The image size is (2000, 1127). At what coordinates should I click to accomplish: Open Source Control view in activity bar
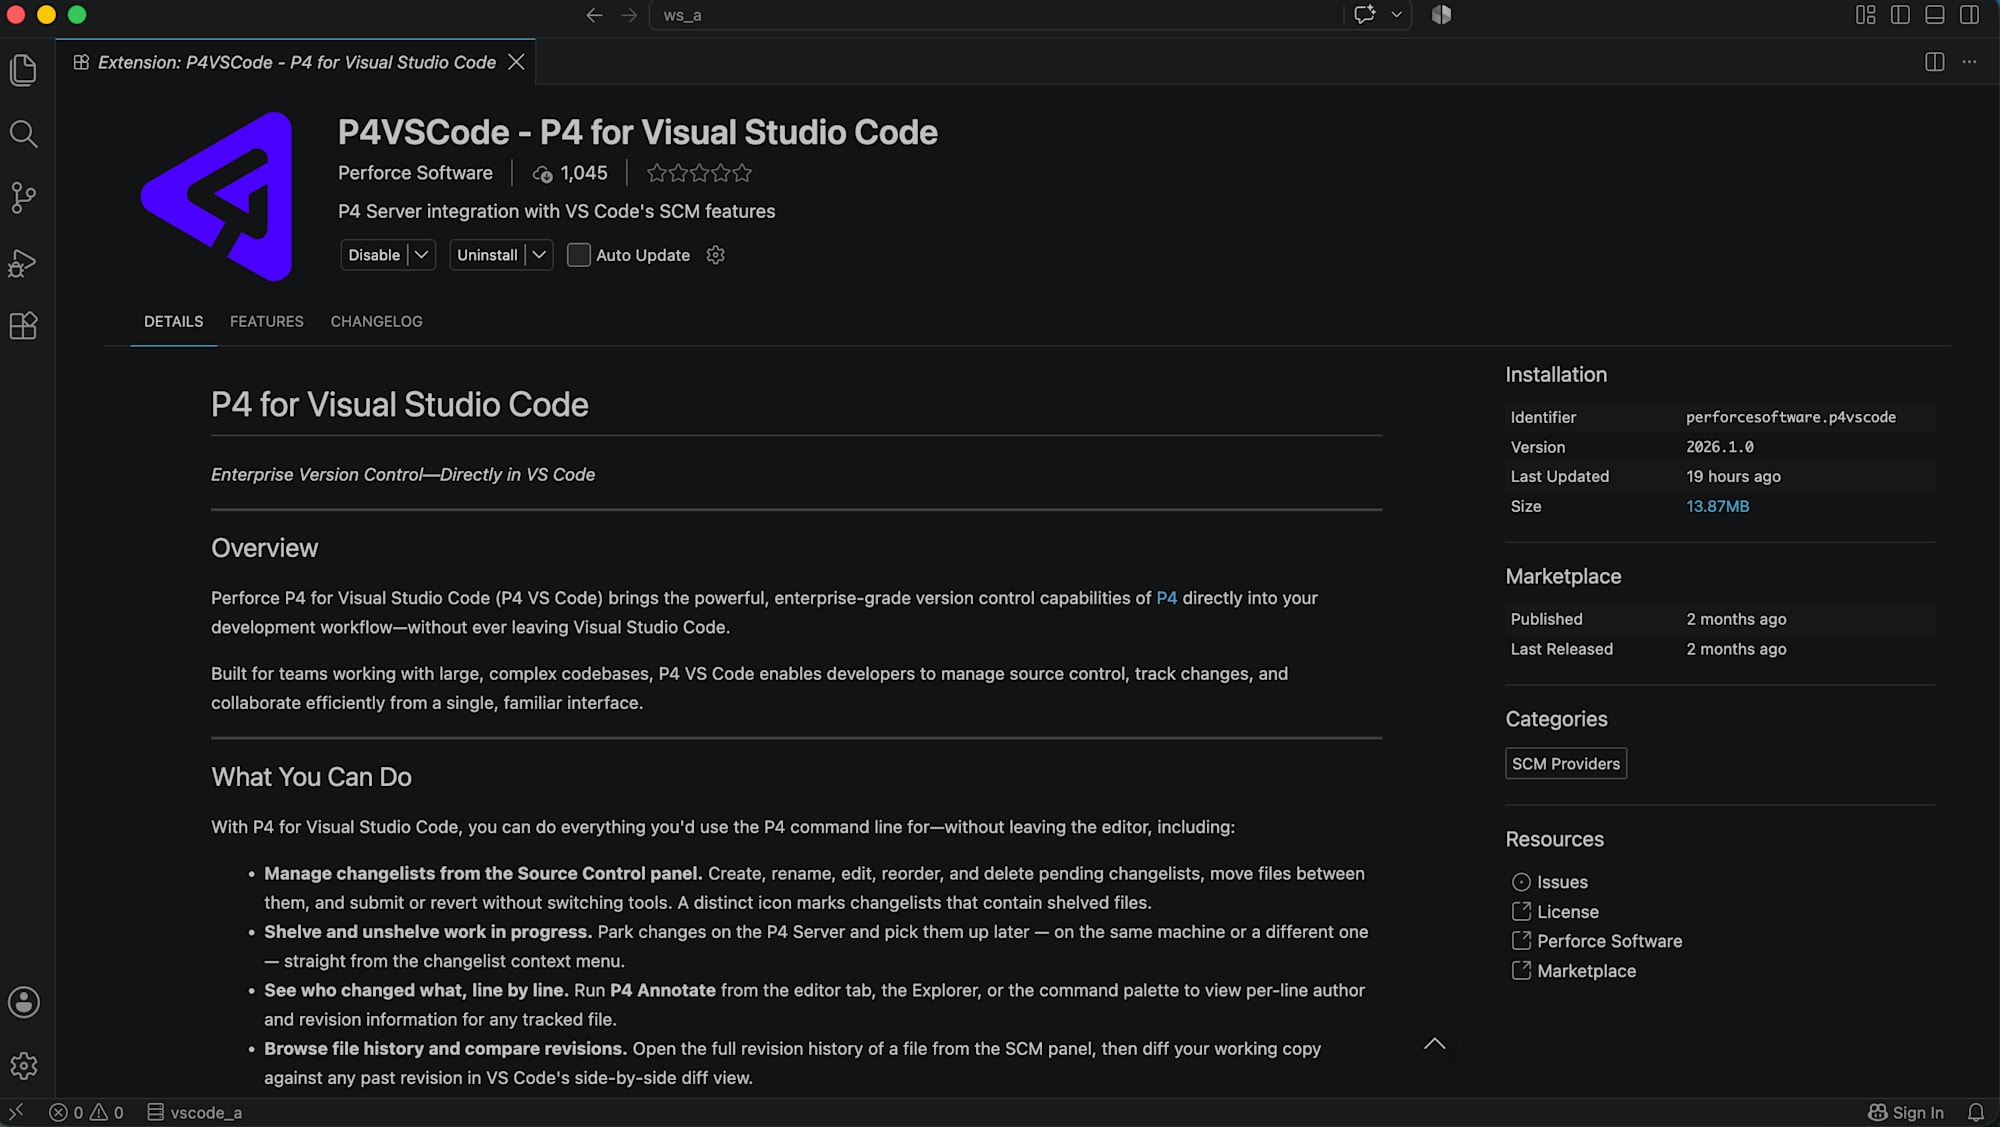pos(23,198)
